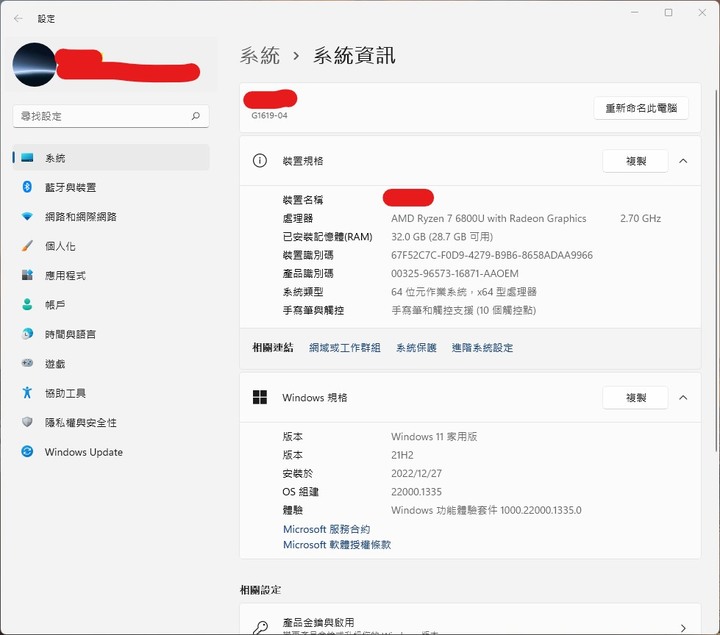Click the gamepad icon for 遊戲
This screenshot has height=635, width=720.
(x=27, y=363)
